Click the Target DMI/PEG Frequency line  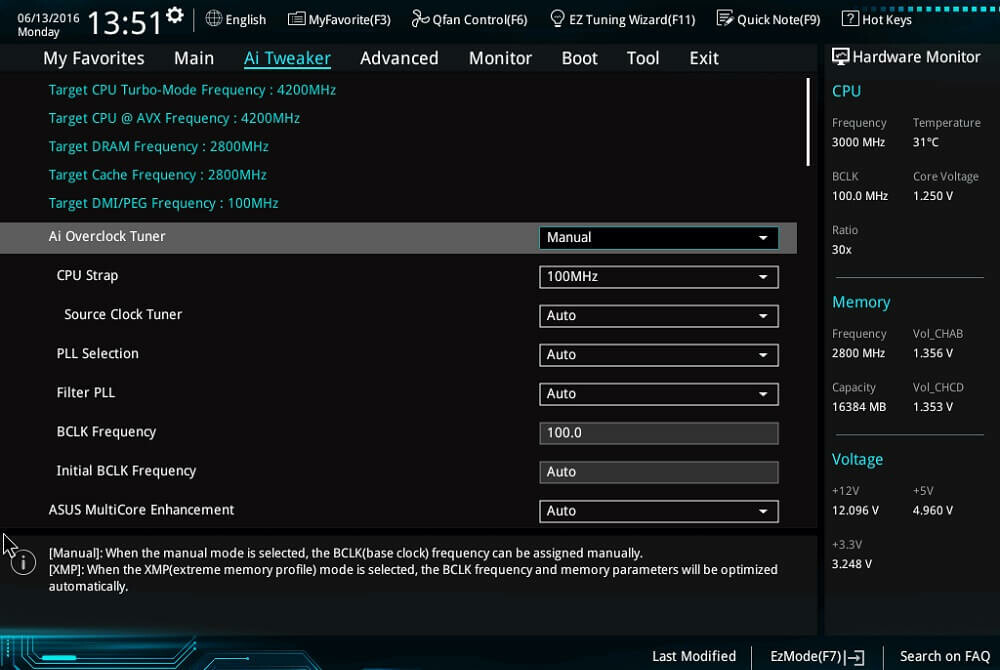[x=163, y=203]
